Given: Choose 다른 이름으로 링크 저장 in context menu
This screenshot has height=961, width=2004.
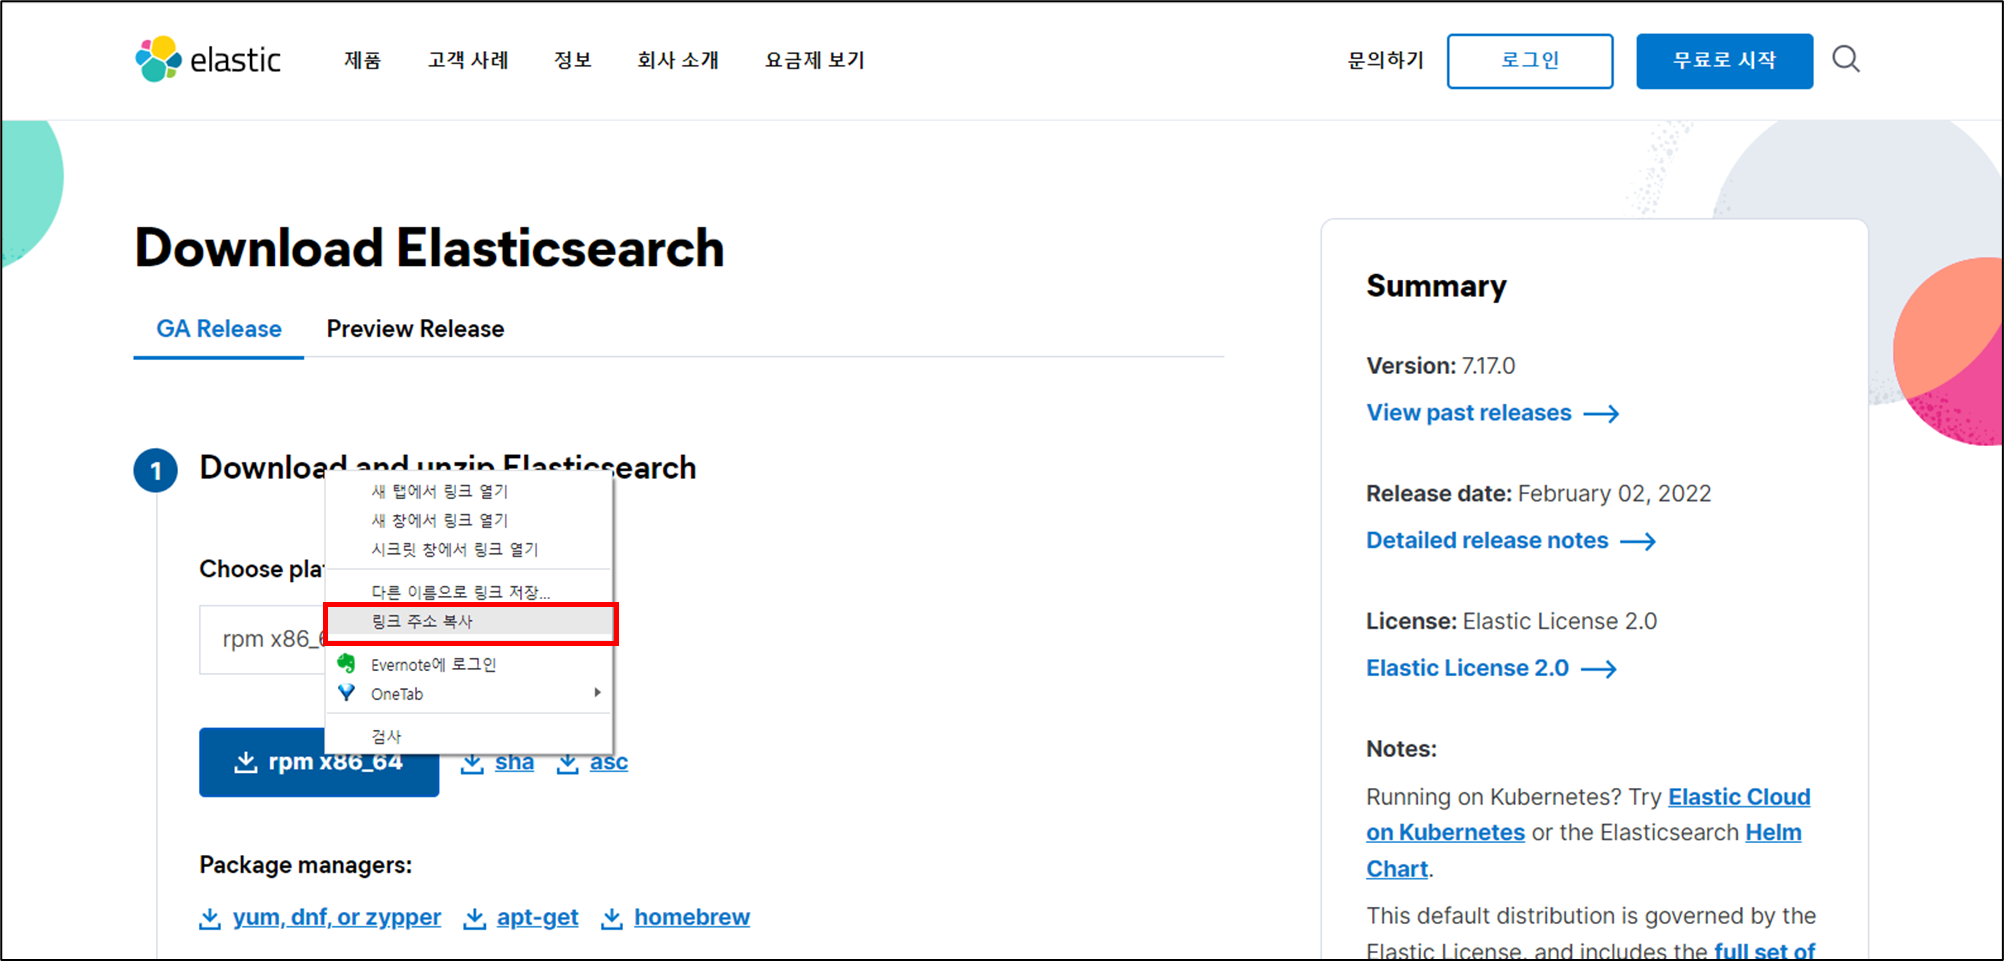Looking at the screenshot, I should 469,592.
